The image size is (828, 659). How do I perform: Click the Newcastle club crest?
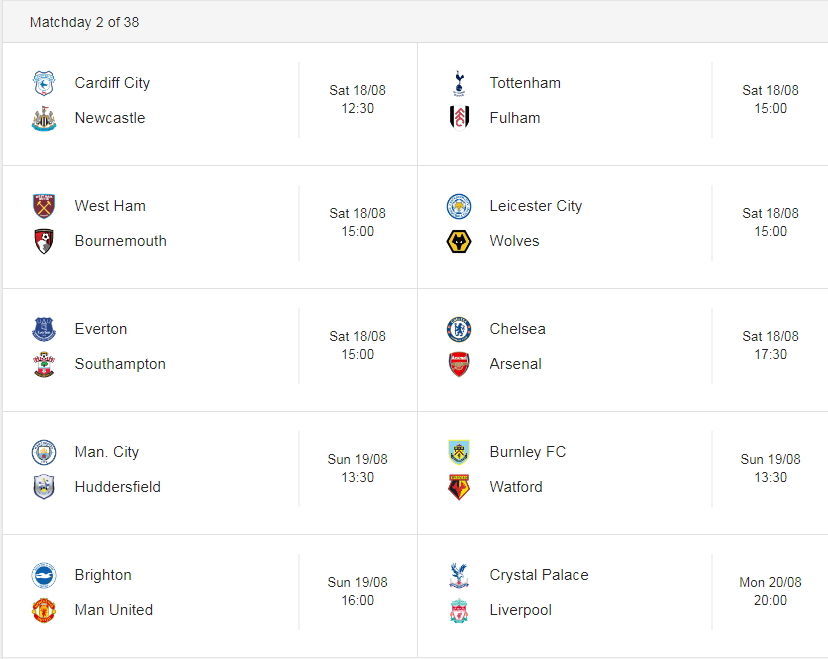[44, 118]
